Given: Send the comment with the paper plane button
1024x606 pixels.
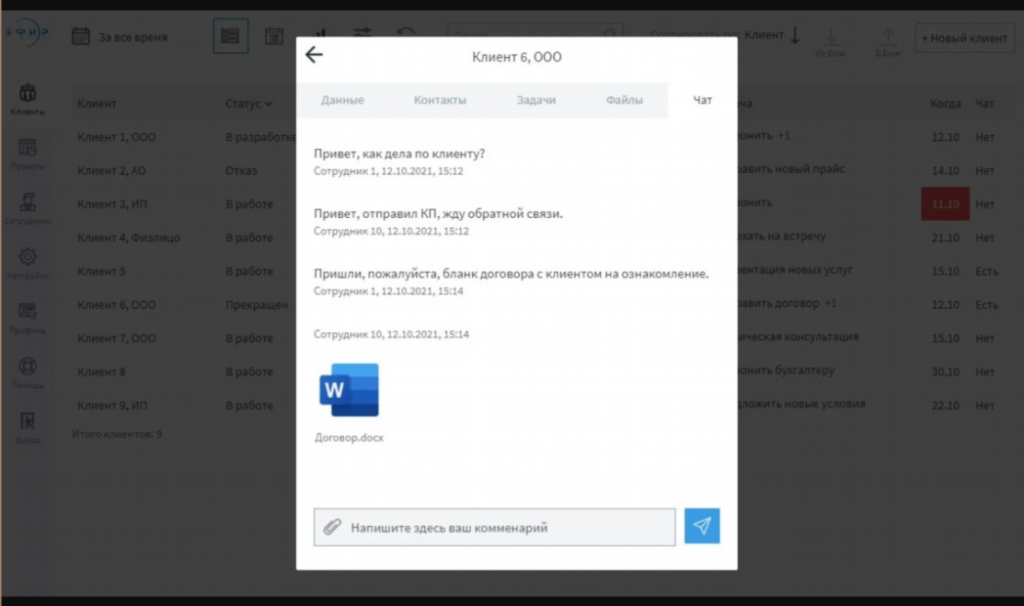Looking at the screenshot, I should [x=702, y=526].
